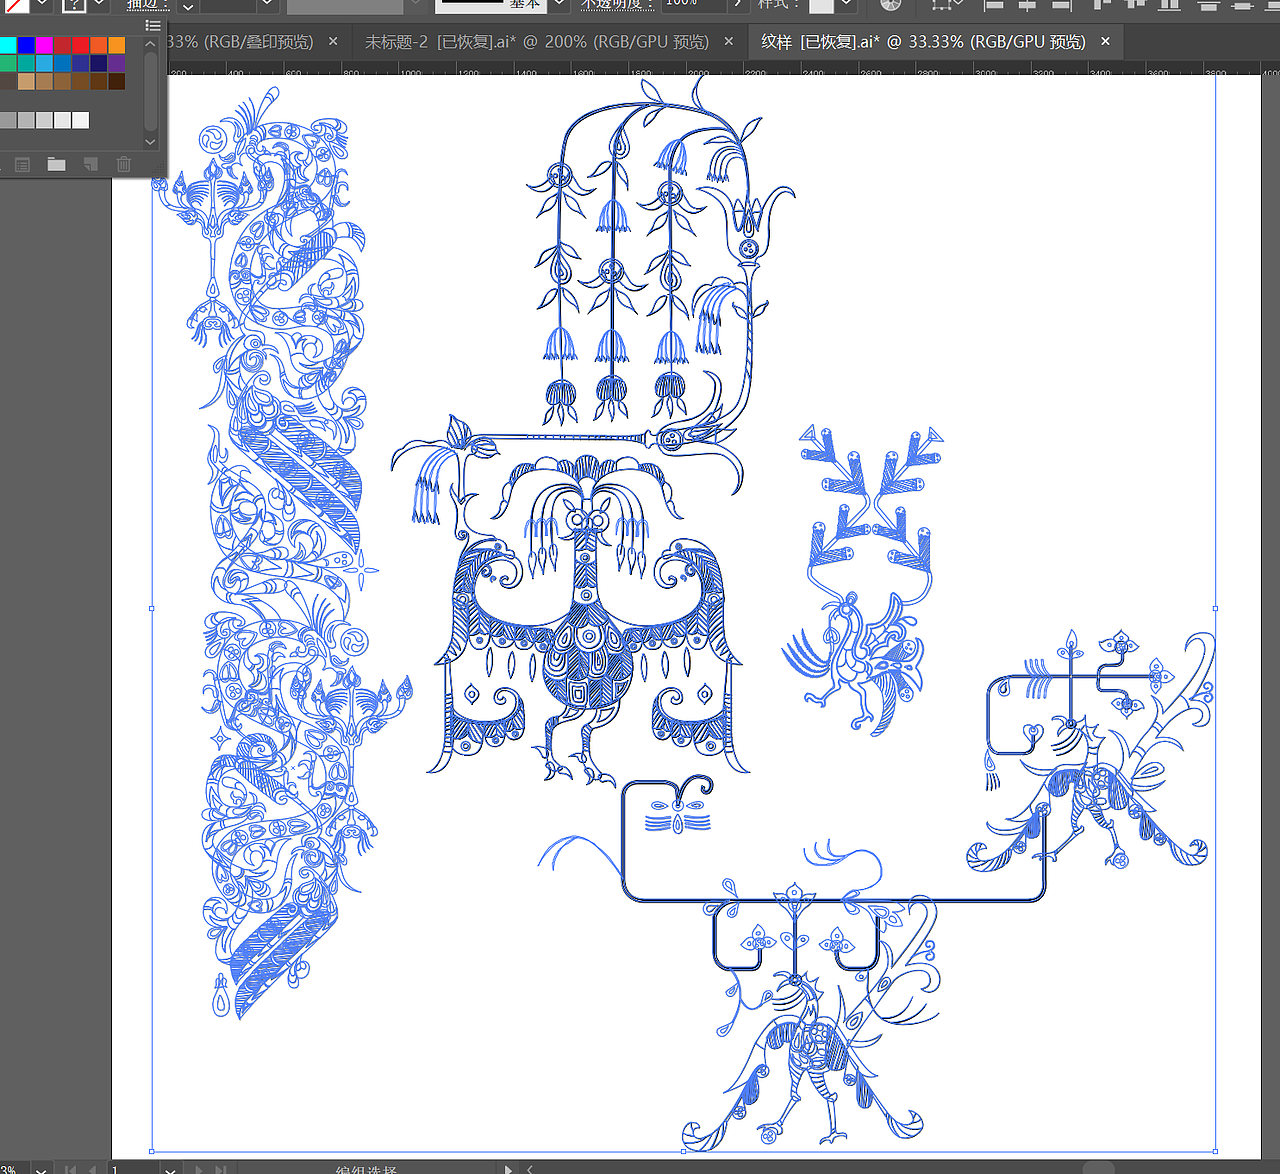Open the 不透明度 opacity panel link
The image size is (1280, 1174).
617,5
